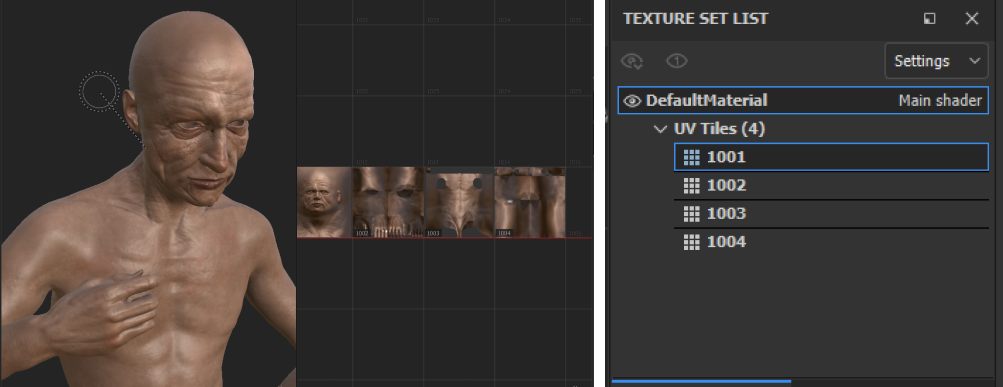This screenshot has width=1003, height=387.
Task: Click the grid icon beside 1004
Action: 691,242
